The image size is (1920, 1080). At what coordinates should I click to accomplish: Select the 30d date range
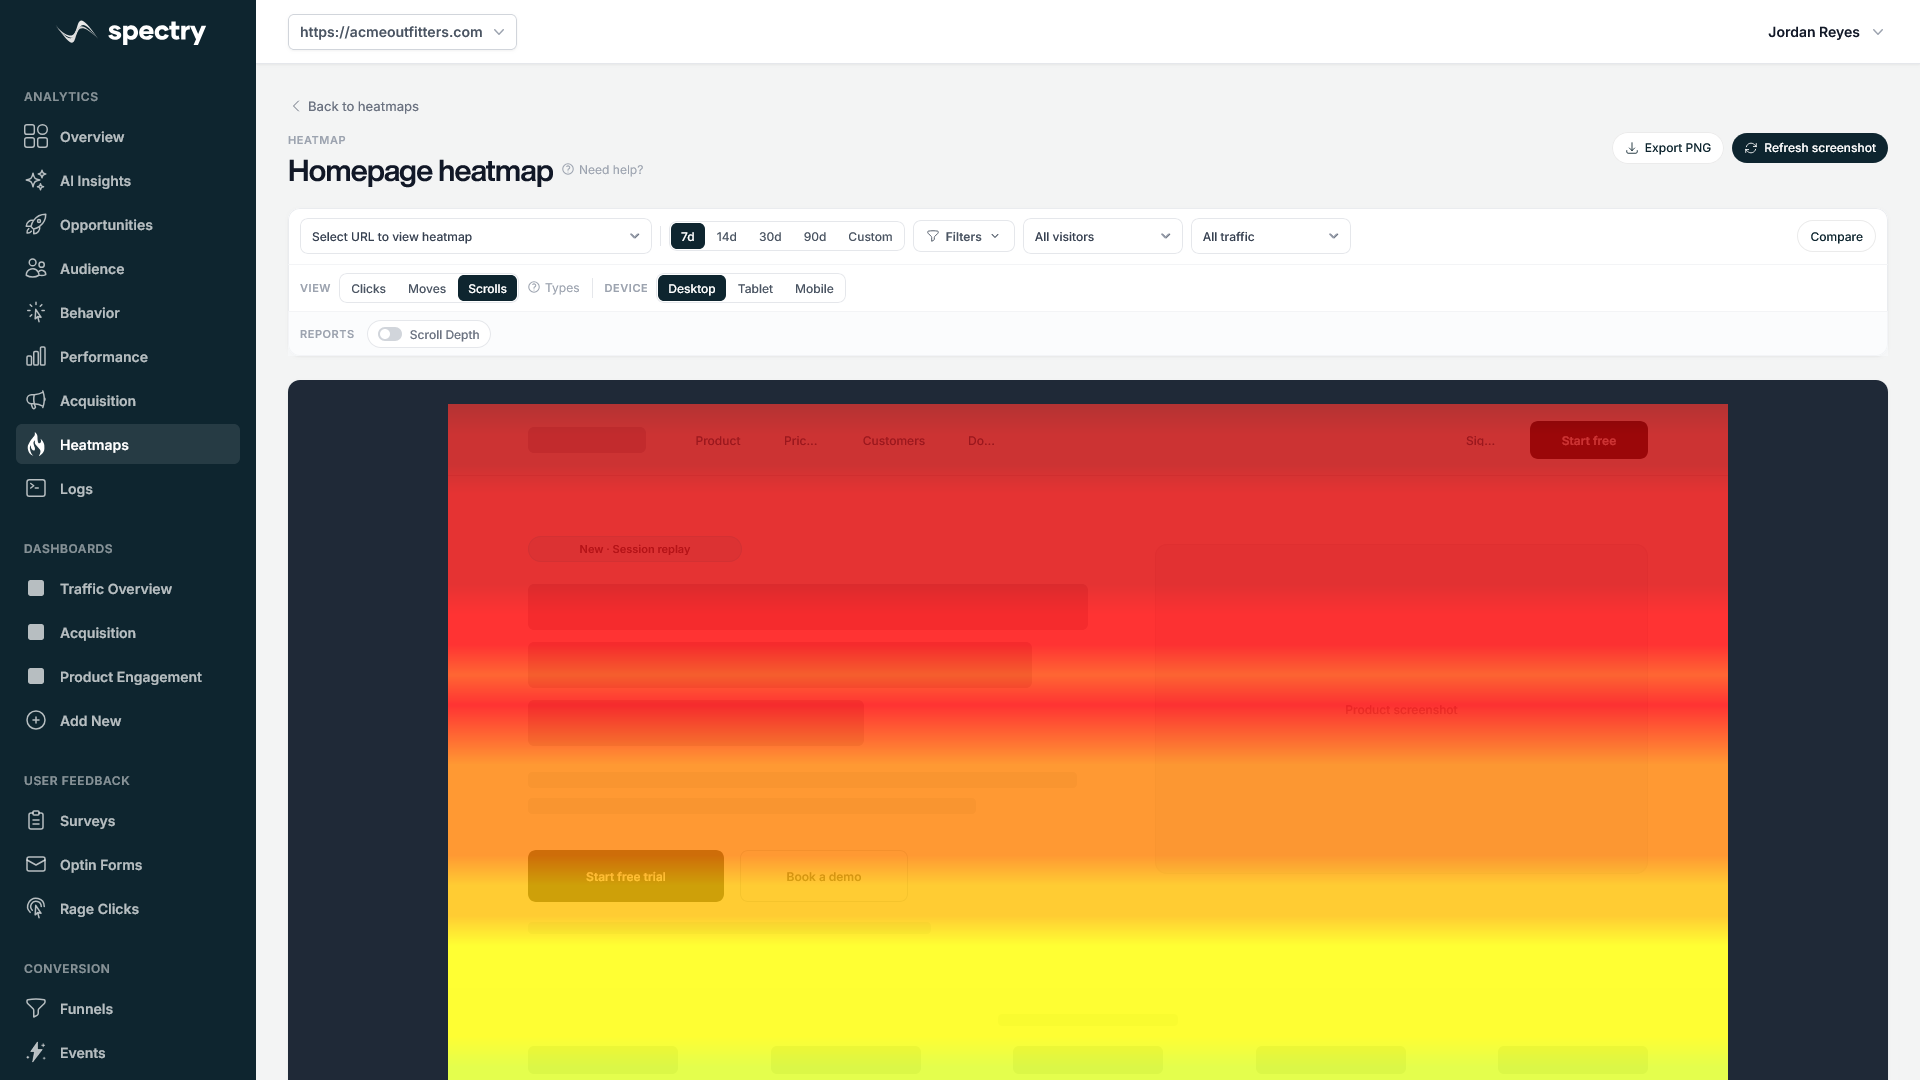(x=770, y=236)
